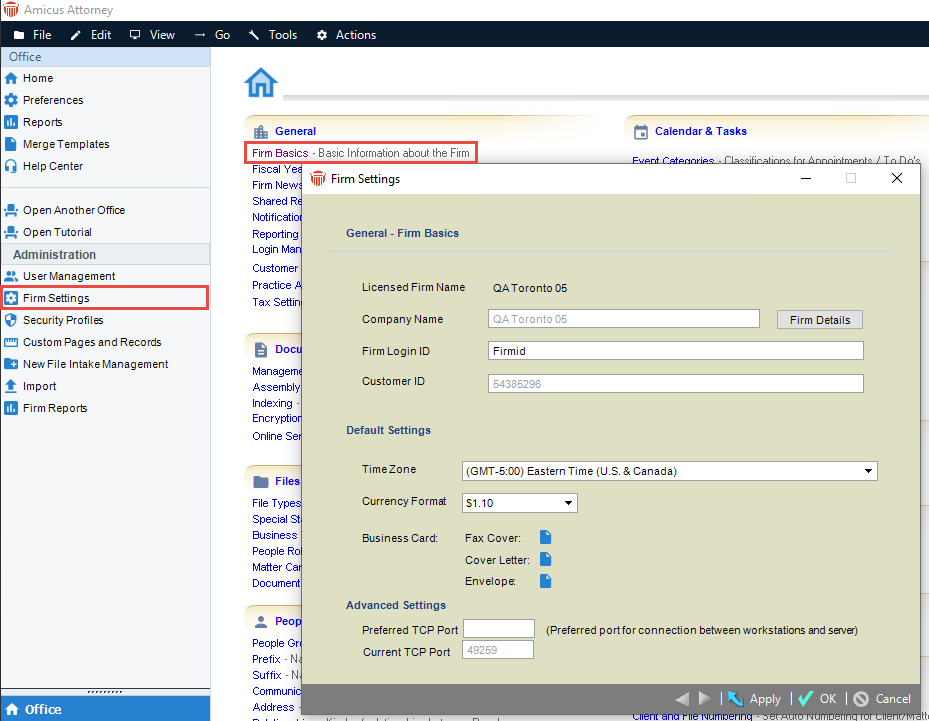Open the Edit menu

pos(91,35)
